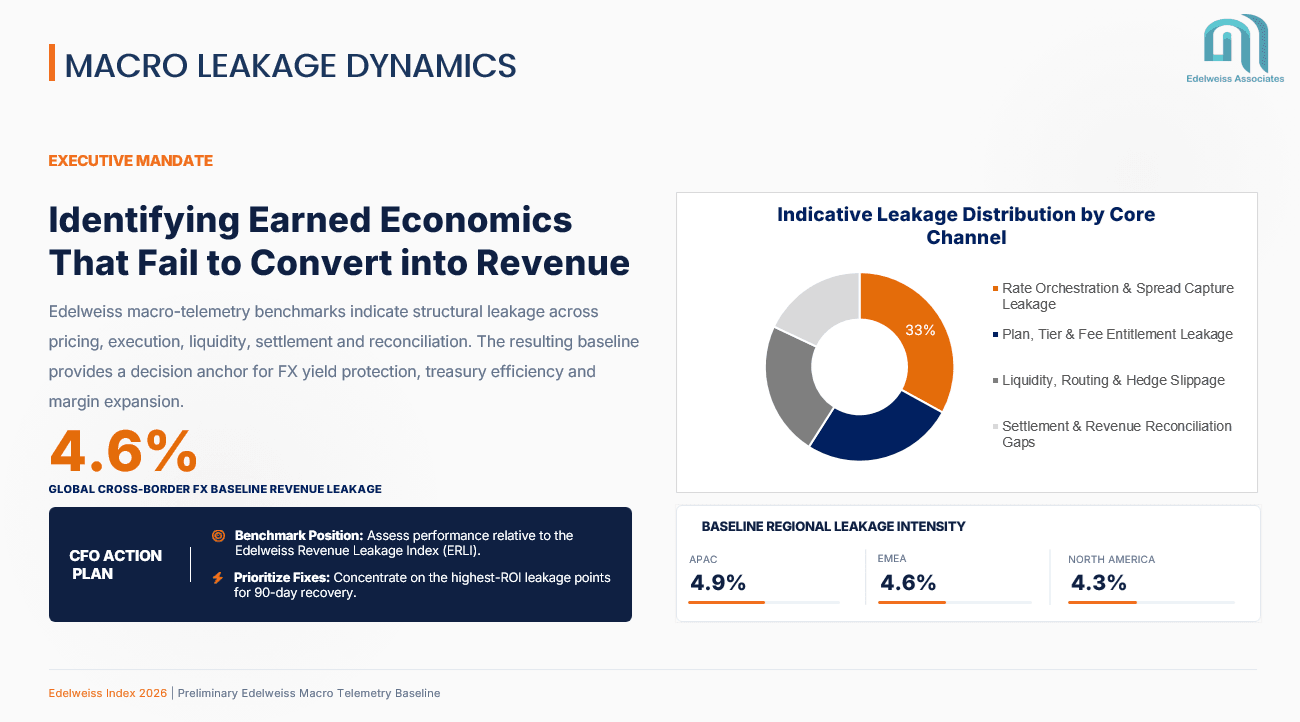Viewport: 1300px width, 722px height.
Task: Click the CFO ACTION PLAN label
Action: tap(115, 565)
